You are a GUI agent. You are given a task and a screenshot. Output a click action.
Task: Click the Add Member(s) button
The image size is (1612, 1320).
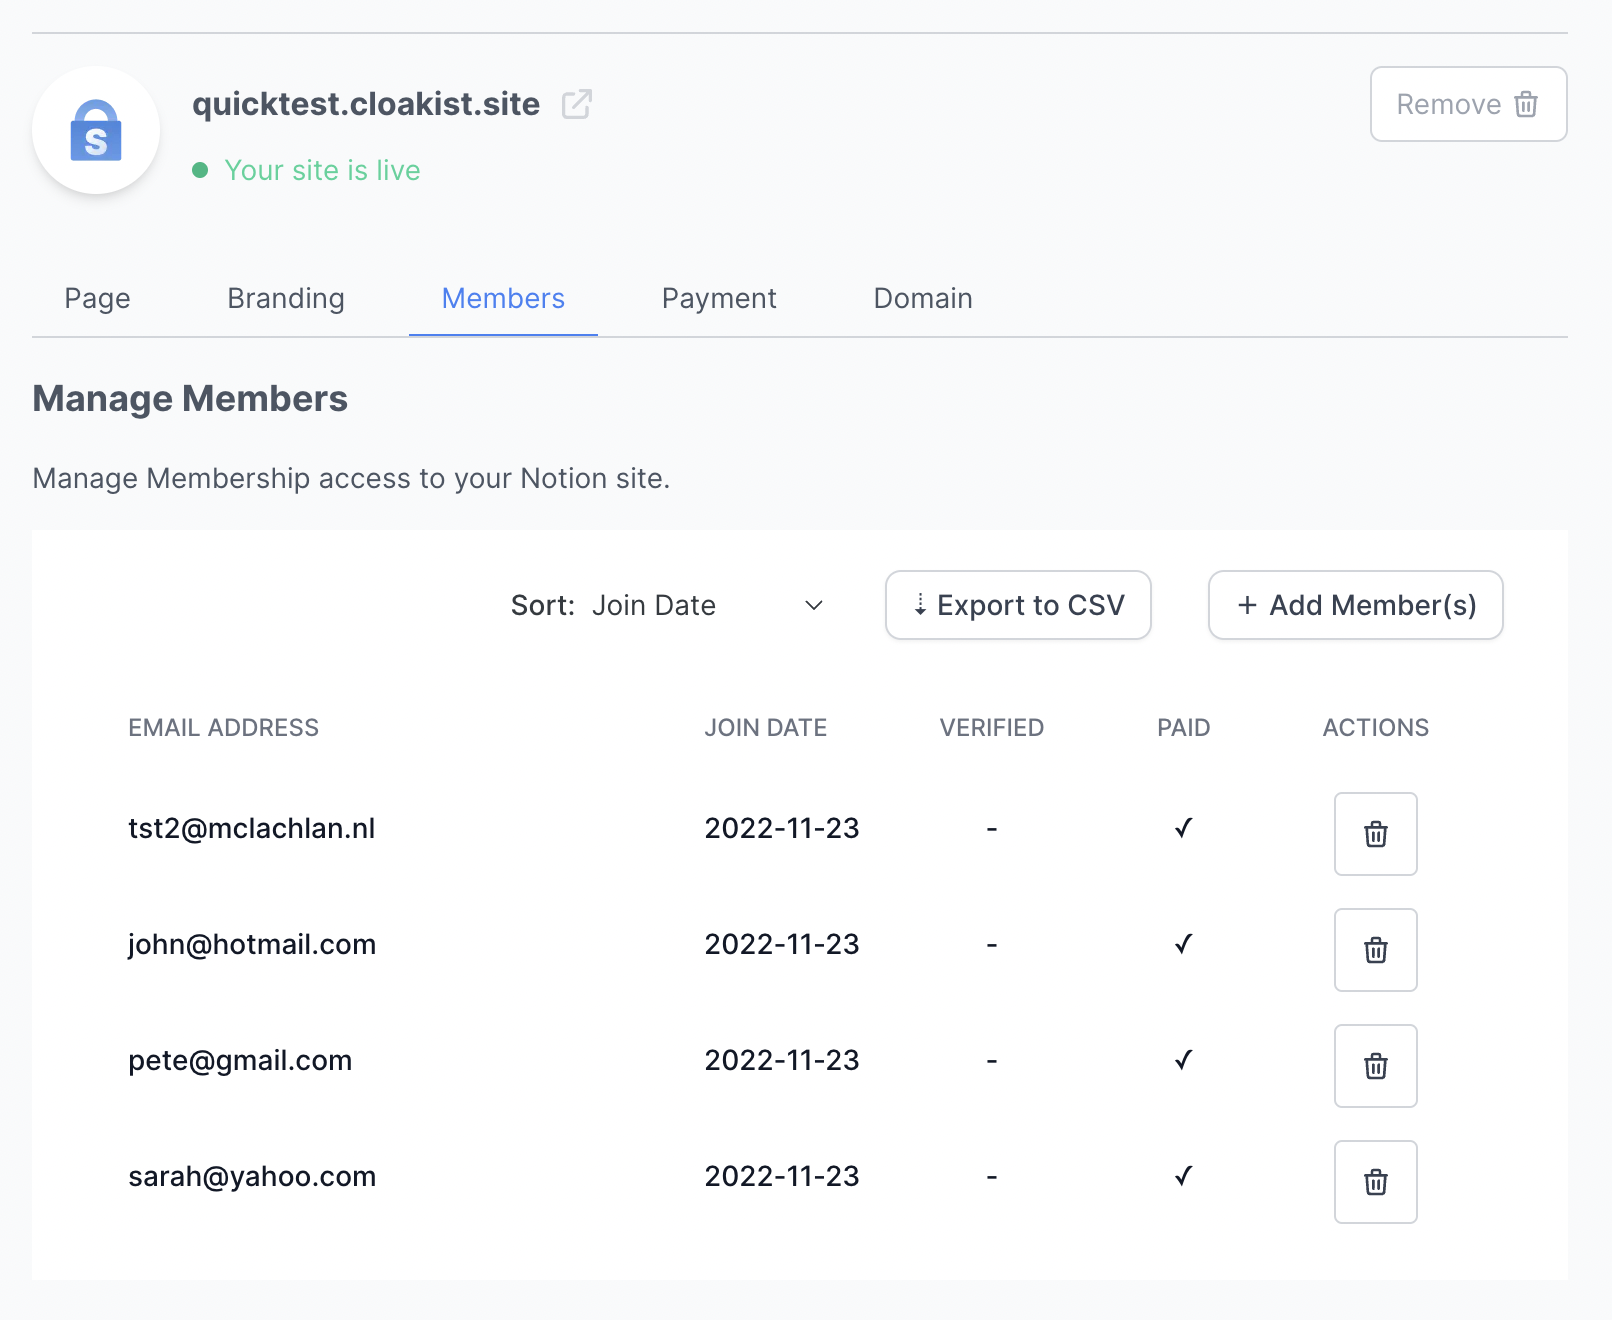[x=1356, y=605]
